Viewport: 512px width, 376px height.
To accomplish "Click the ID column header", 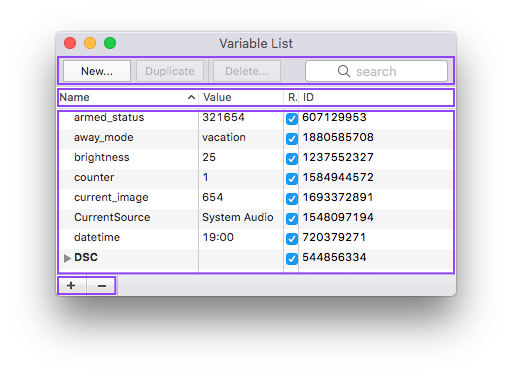I will (x=376, y=97).
